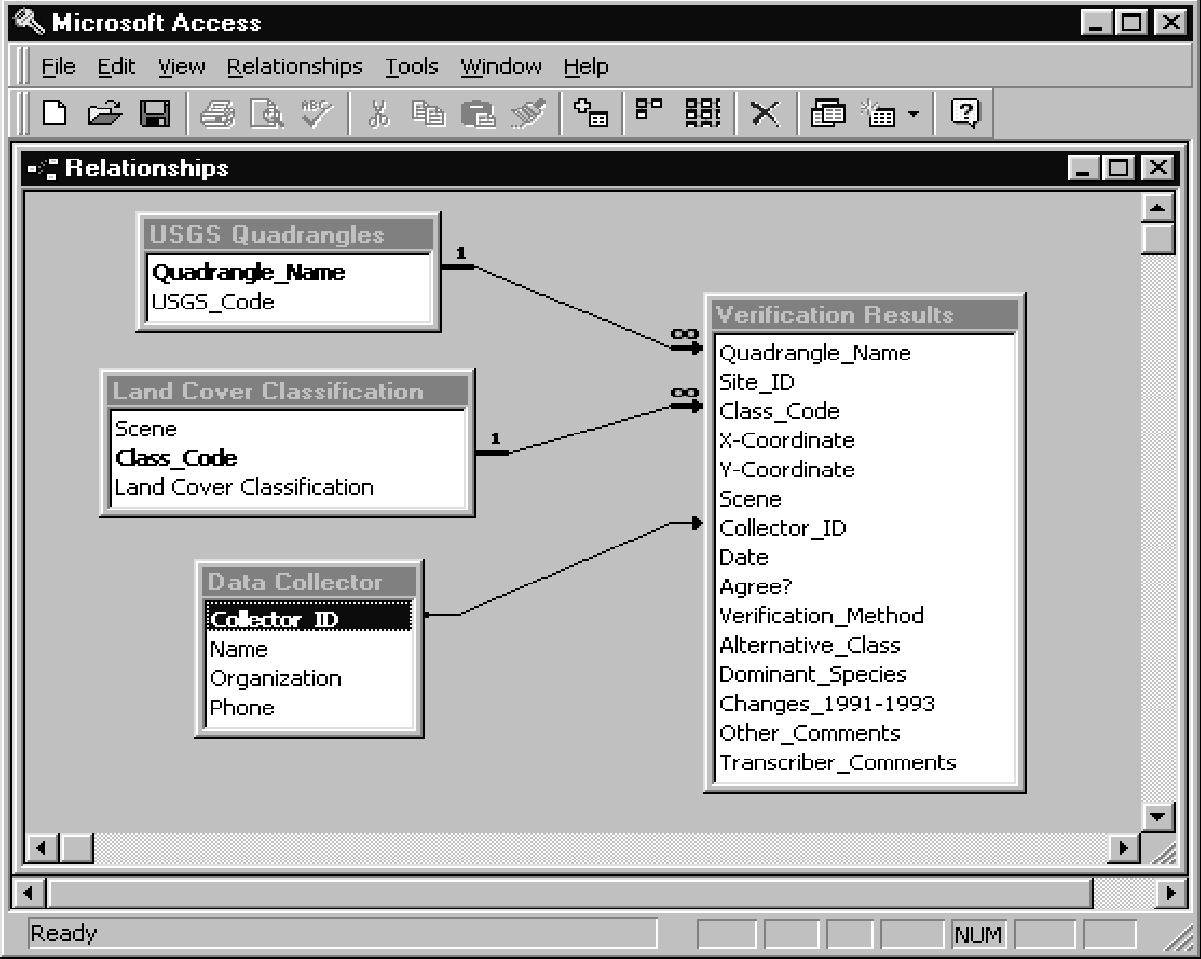Open the Relationships menu
Image resolution: width=1201 pixels, height=959 pixels.
tap(294, 67)
